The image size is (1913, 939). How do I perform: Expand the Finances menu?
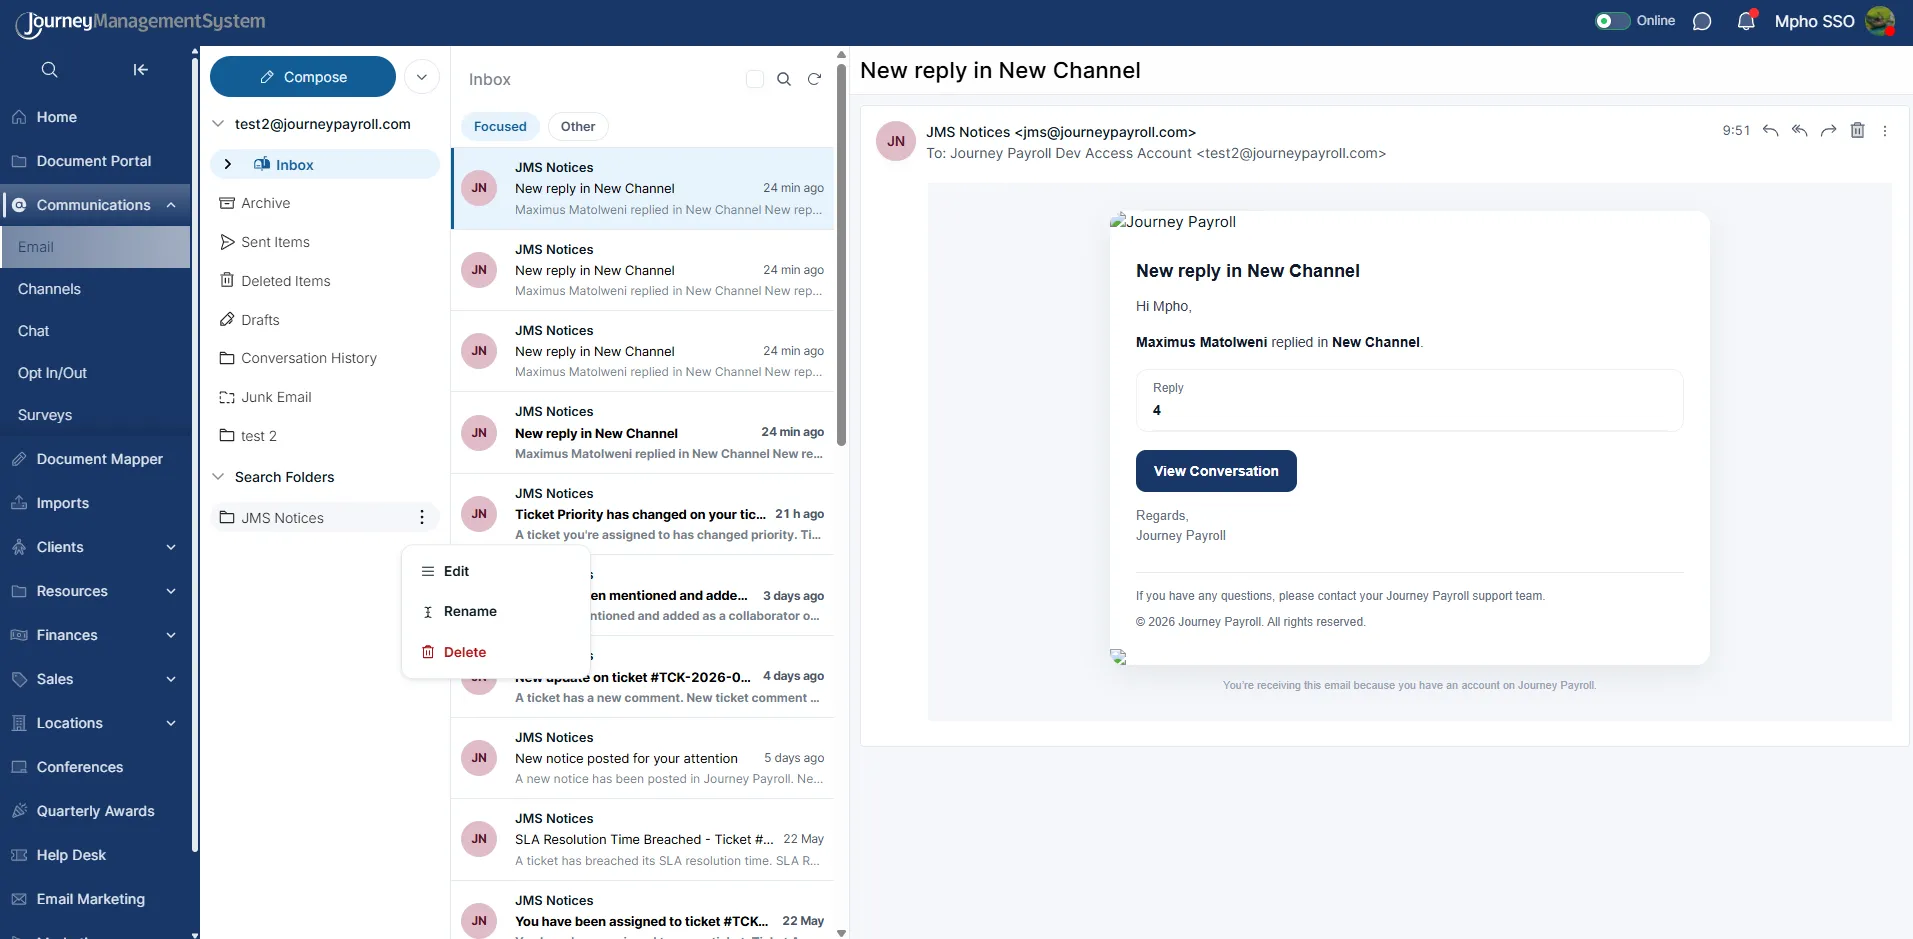point(171,635)
